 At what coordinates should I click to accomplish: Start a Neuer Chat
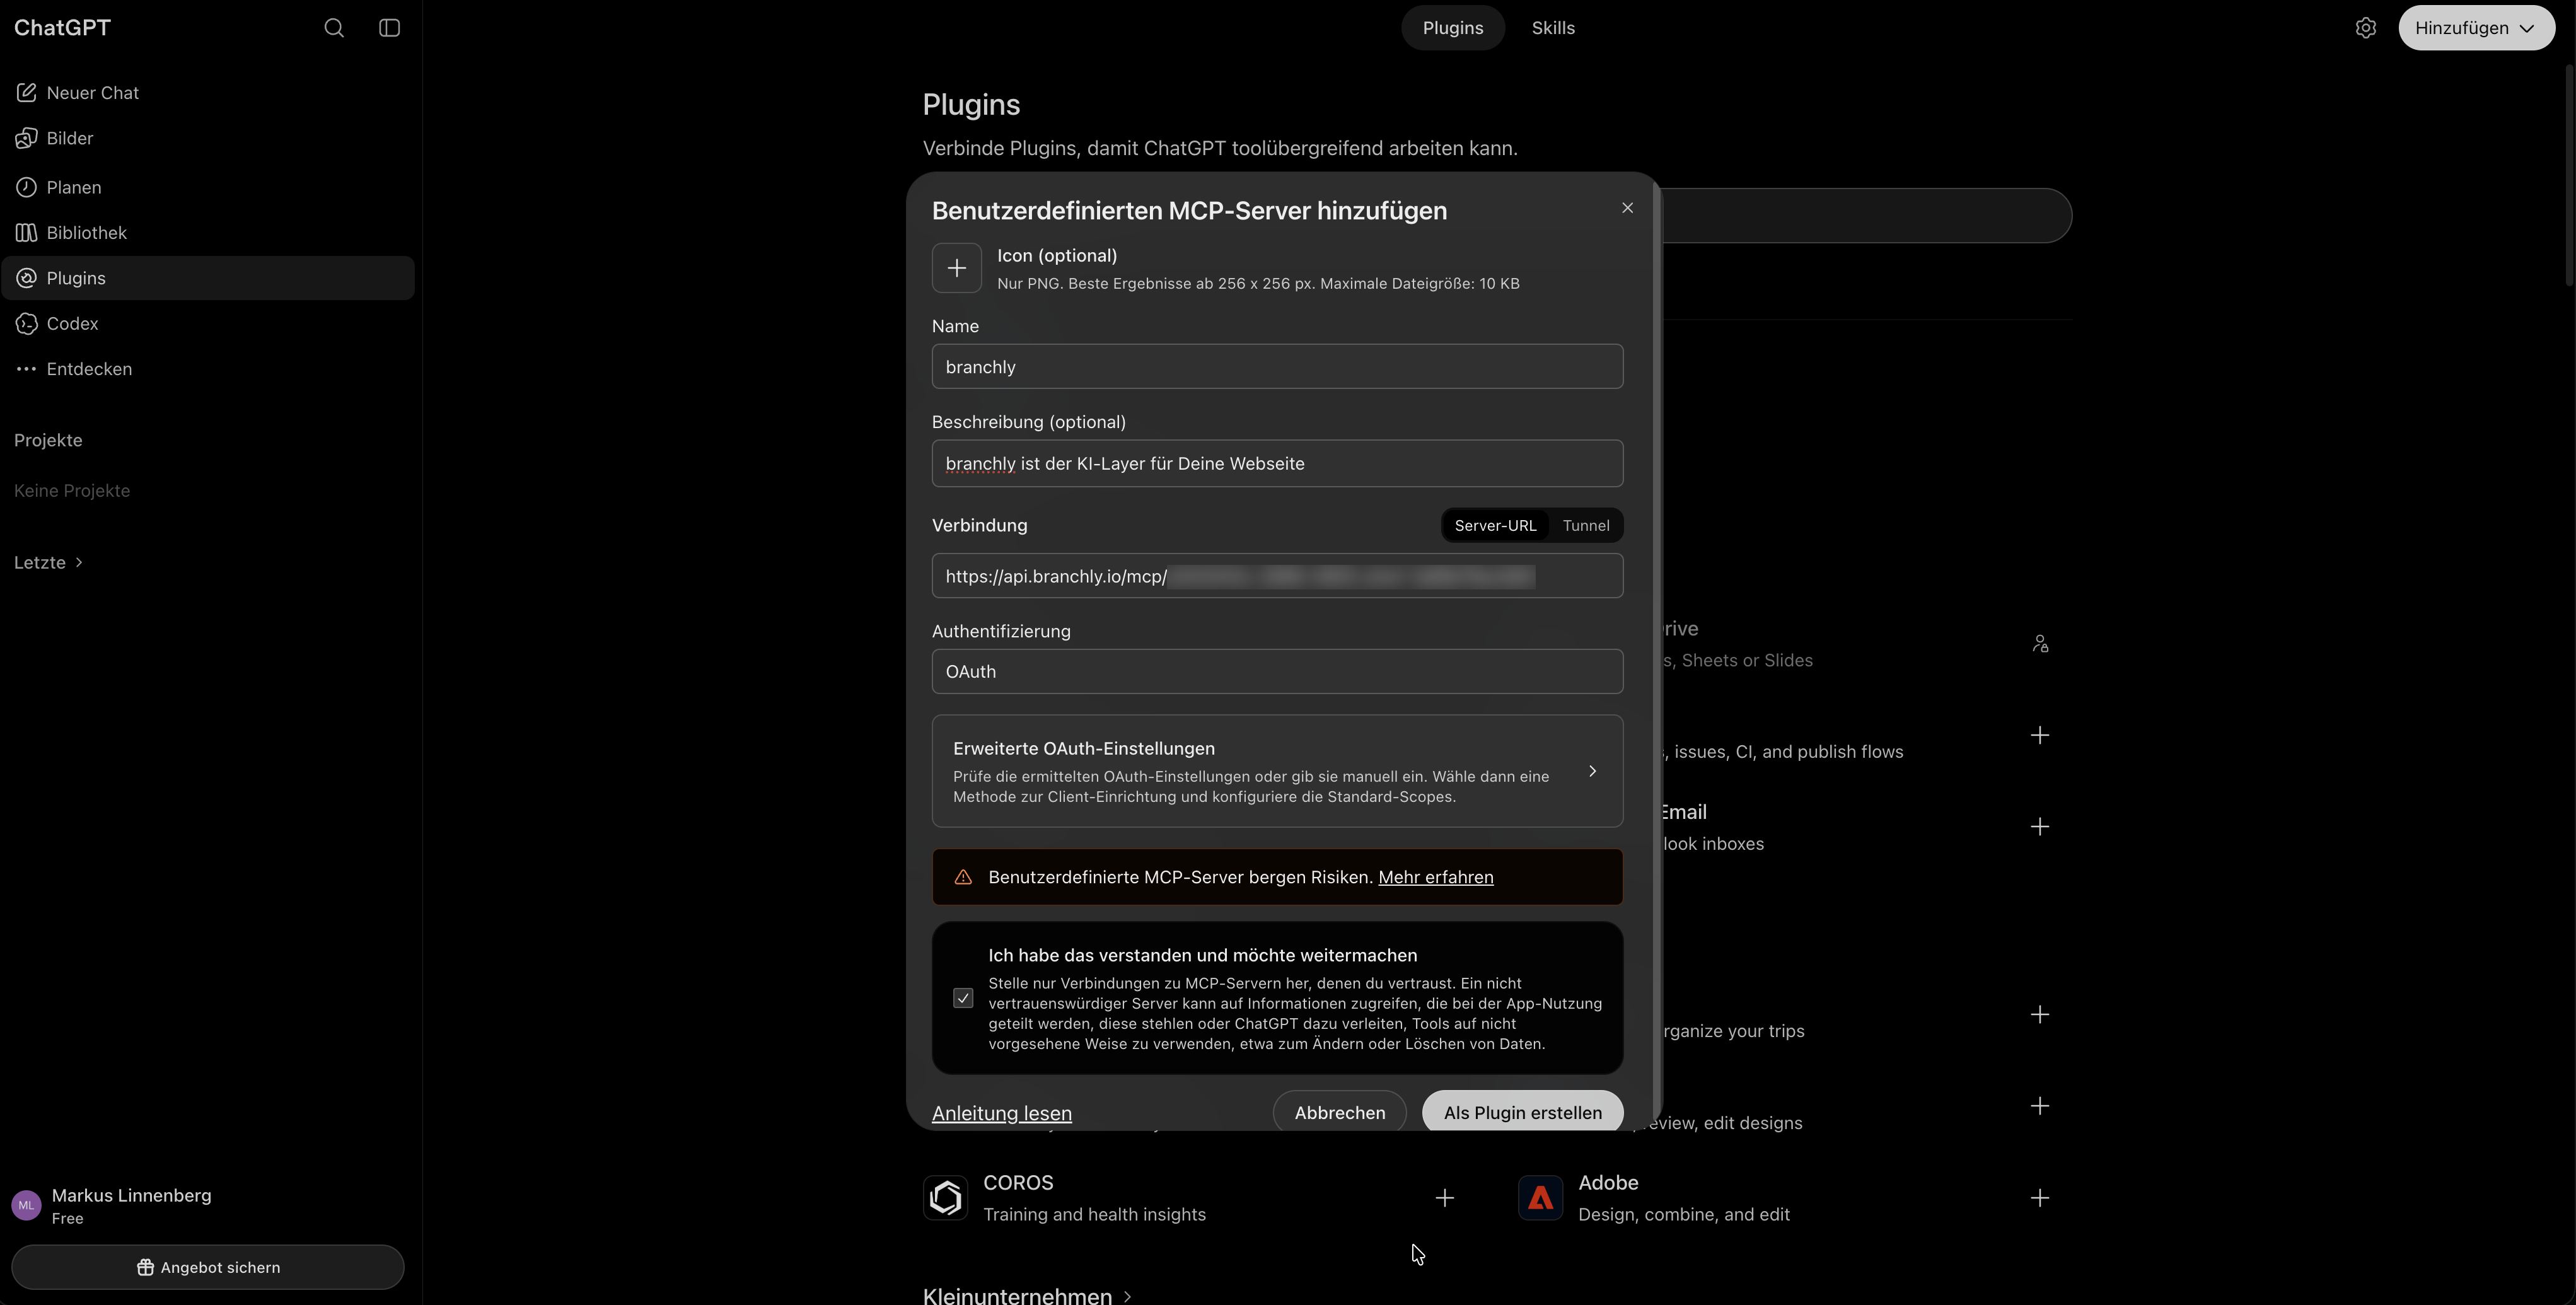[208, 93]
